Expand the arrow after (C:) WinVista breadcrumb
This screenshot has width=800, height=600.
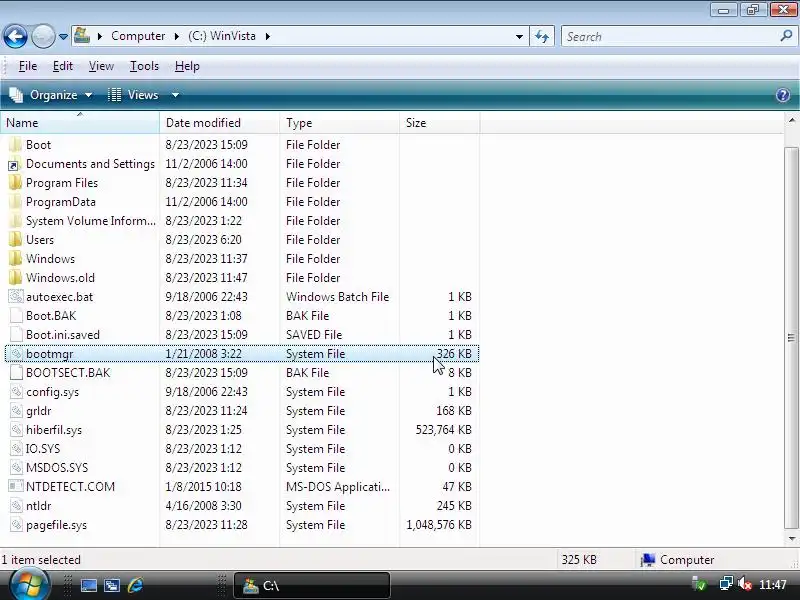[x=267, y=36]
